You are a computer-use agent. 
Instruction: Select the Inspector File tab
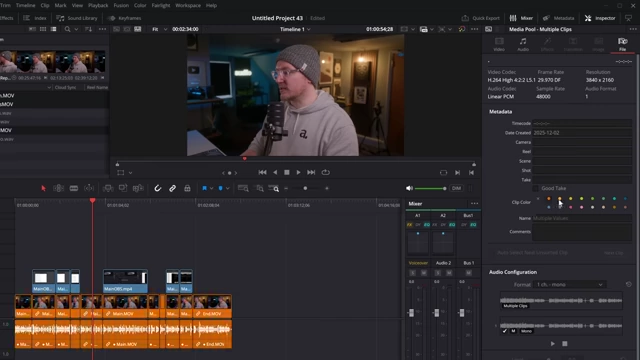point(622,44)
